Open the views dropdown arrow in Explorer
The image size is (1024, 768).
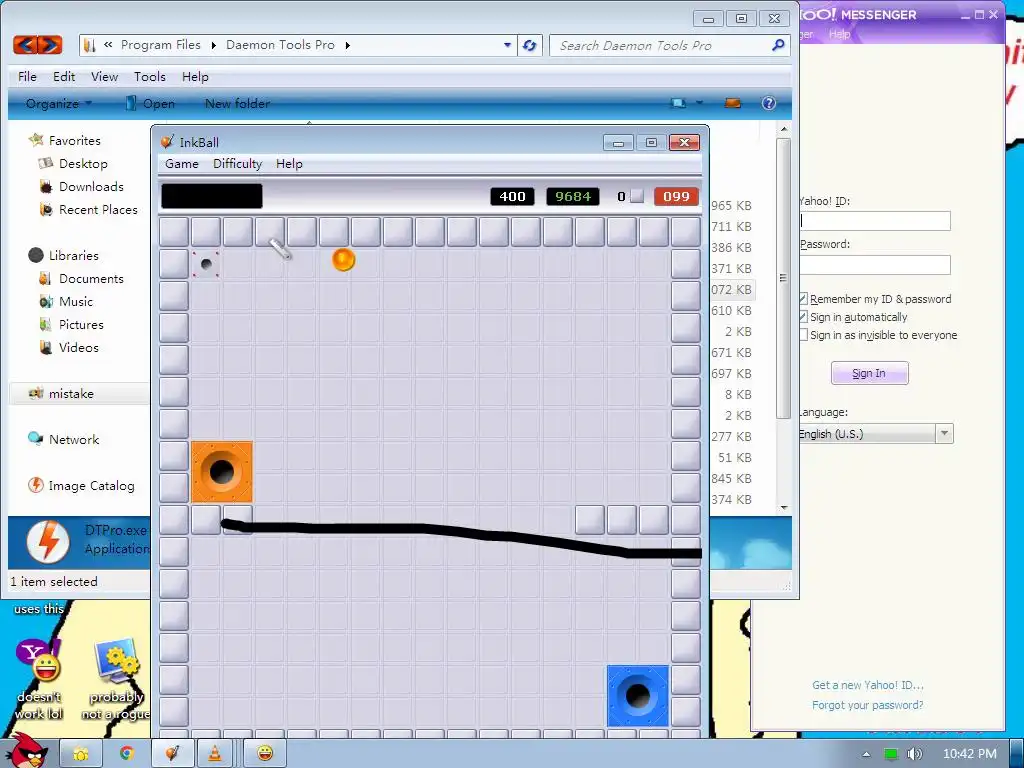click(699, 103)
